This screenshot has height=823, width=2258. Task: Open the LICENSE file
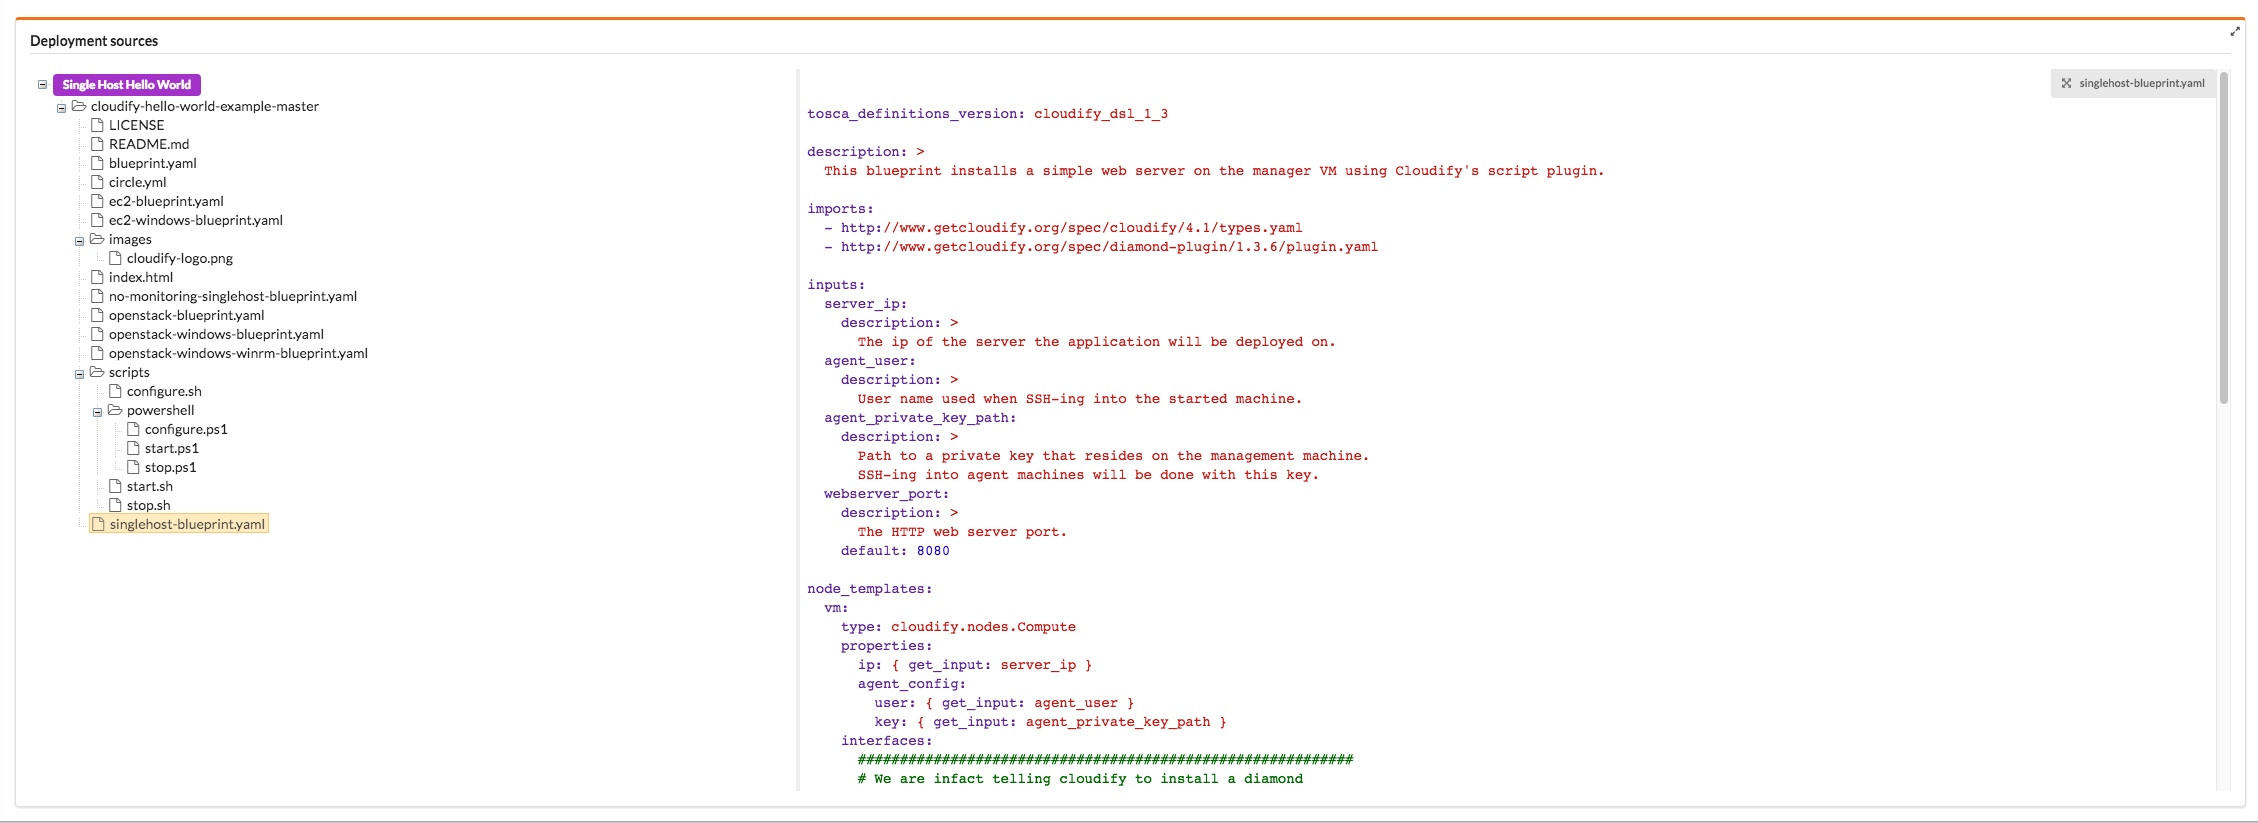(x=136, y=125)
